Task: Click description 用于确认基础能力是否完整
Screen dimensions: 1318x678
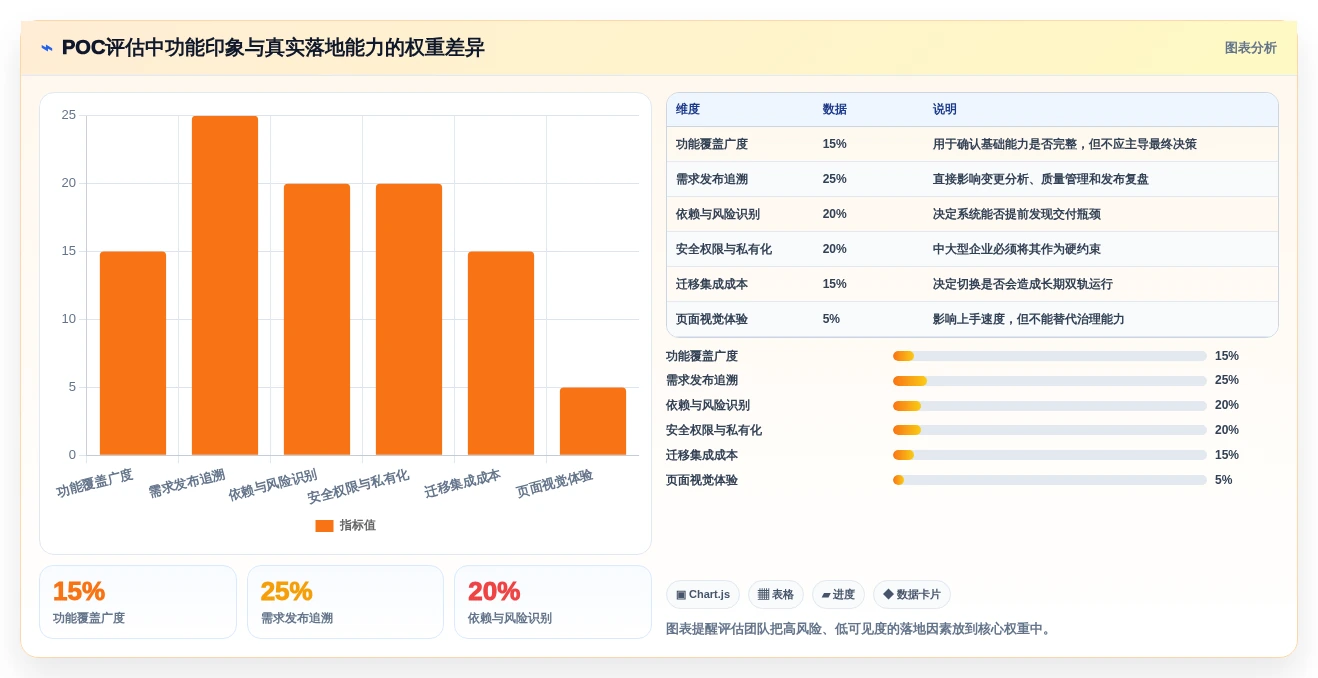Action: tap(1065, 144)
